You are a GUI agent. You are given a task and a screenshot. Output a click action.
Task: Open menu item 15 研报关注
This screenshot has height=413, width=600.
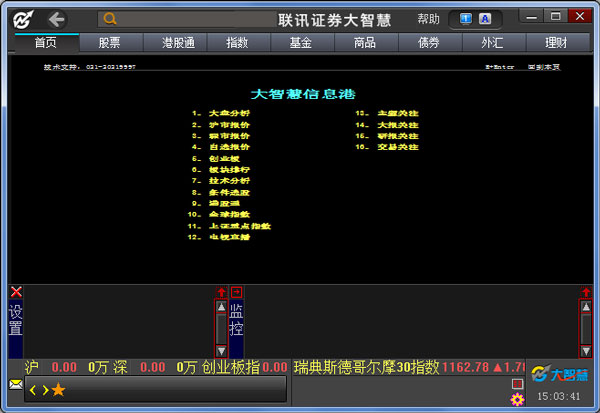[387, 136]
